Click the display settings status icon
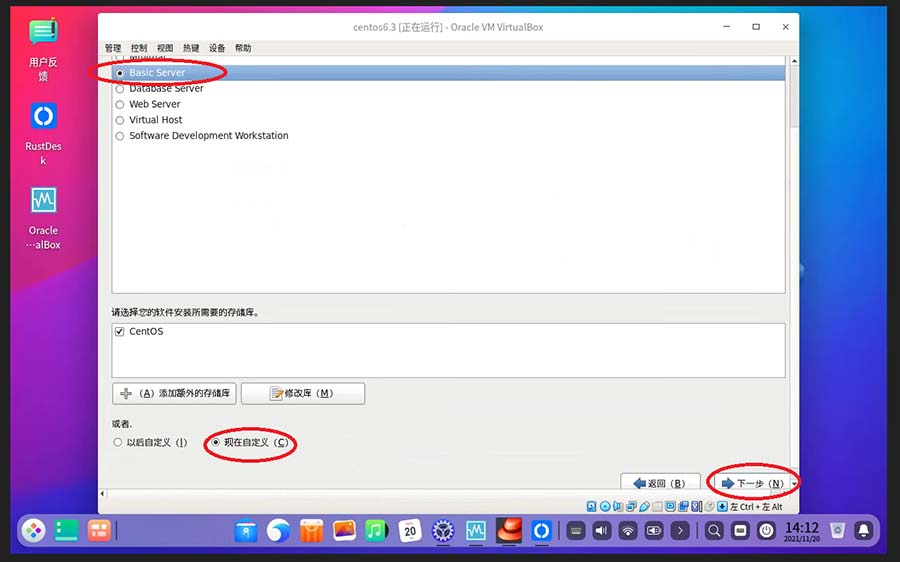The image size is (900, 562). 670,506
